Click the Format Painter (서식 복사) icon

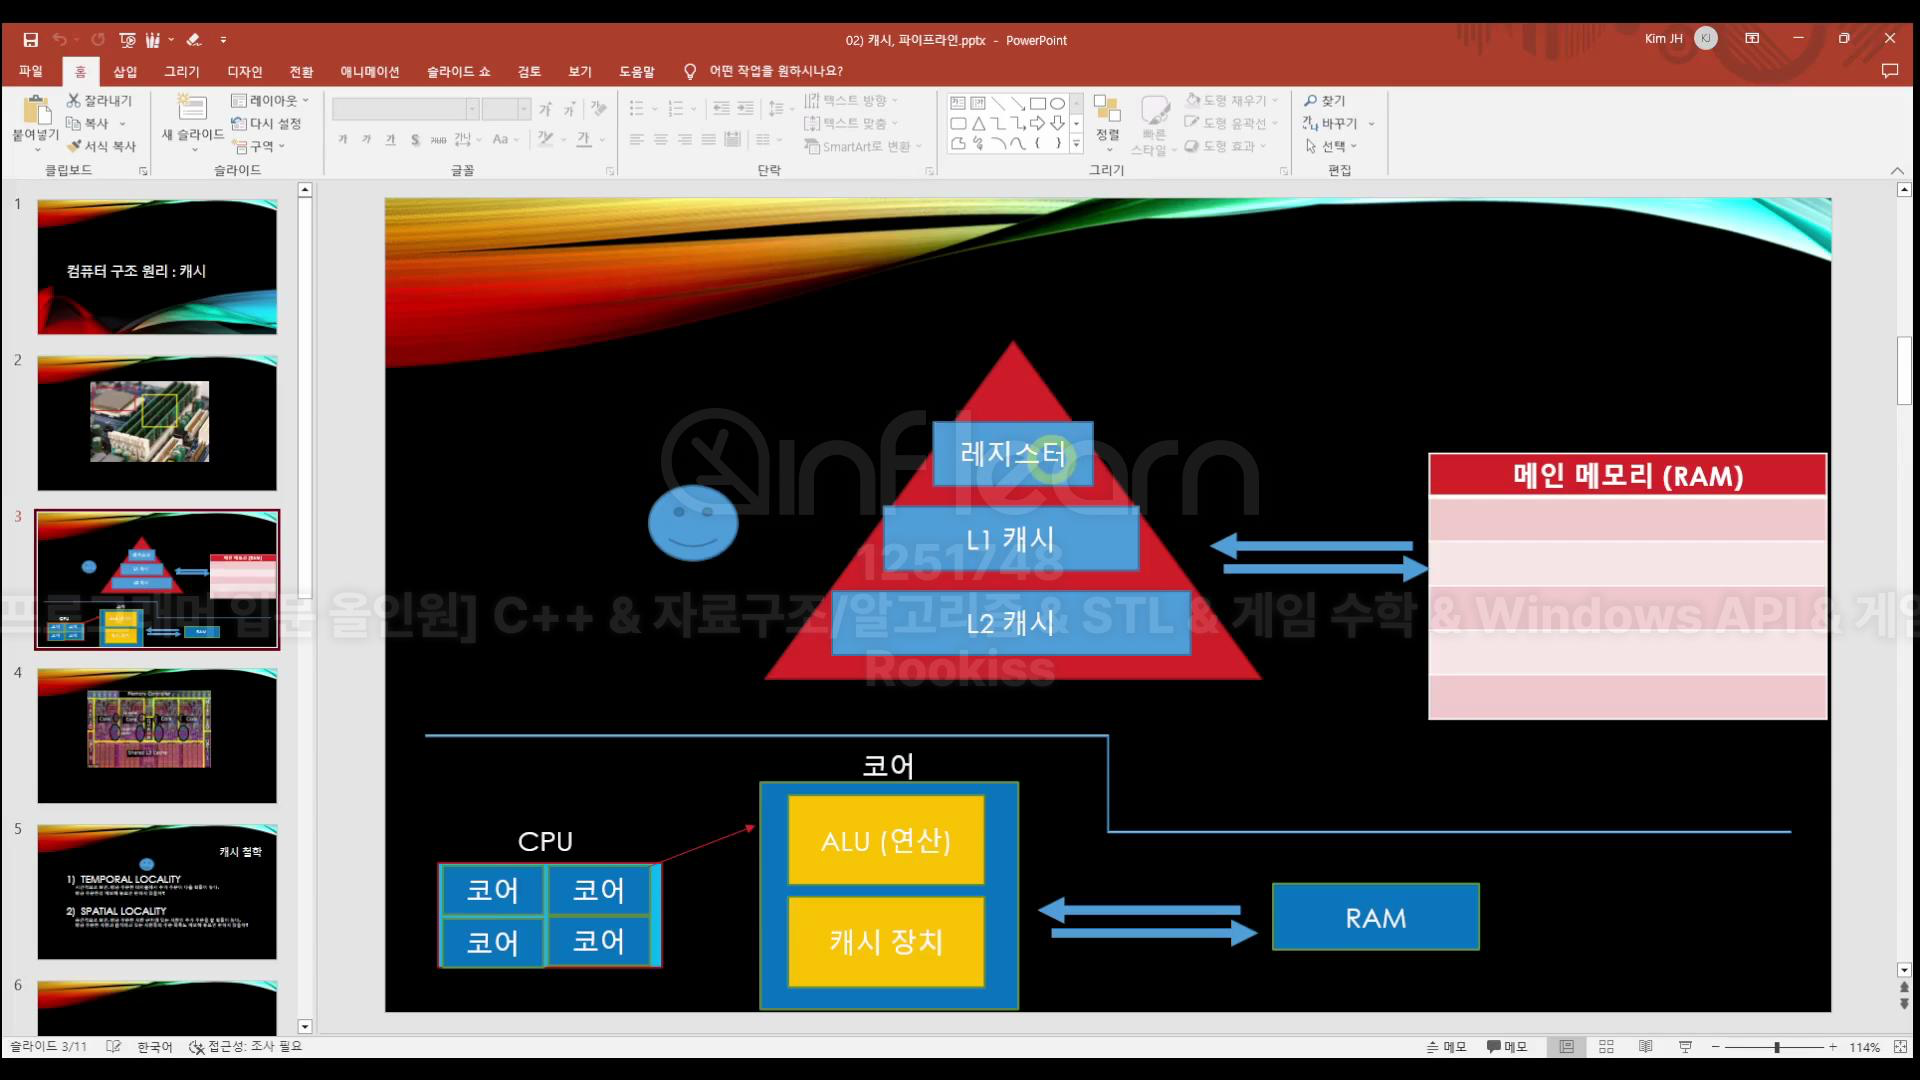pos(73,146)
